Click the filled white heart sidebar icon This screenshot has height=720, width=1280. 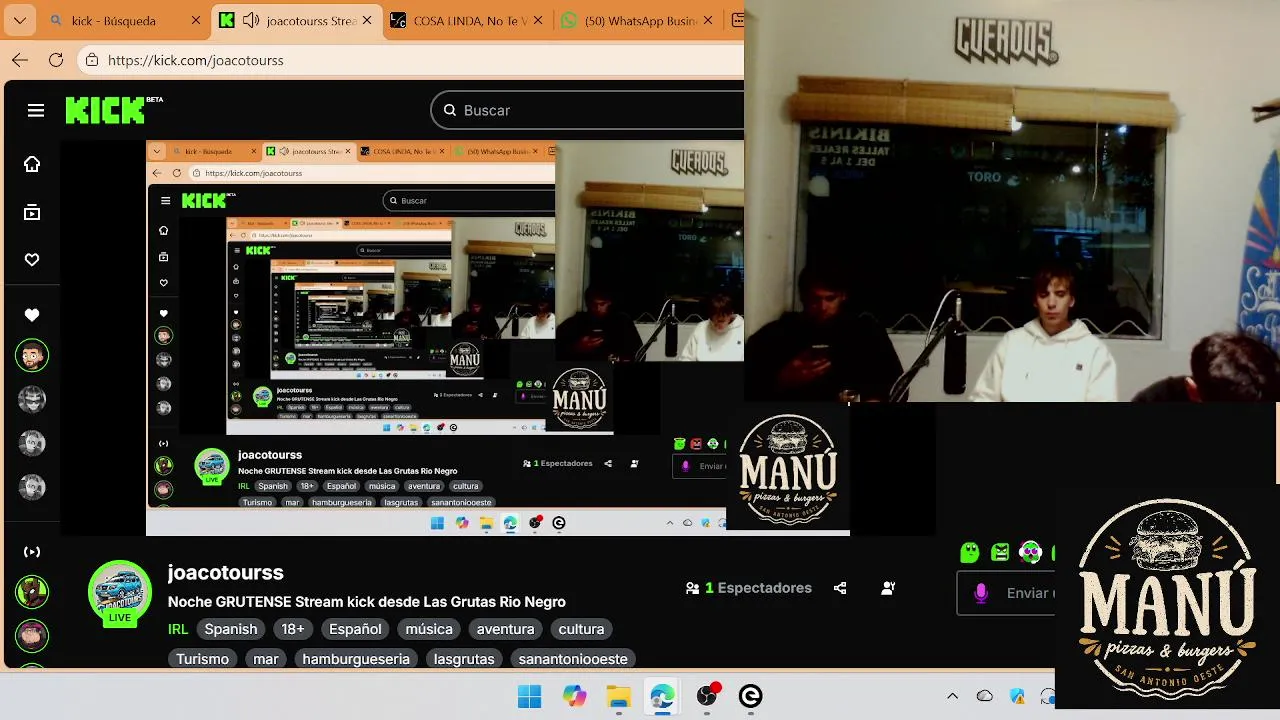32,315
